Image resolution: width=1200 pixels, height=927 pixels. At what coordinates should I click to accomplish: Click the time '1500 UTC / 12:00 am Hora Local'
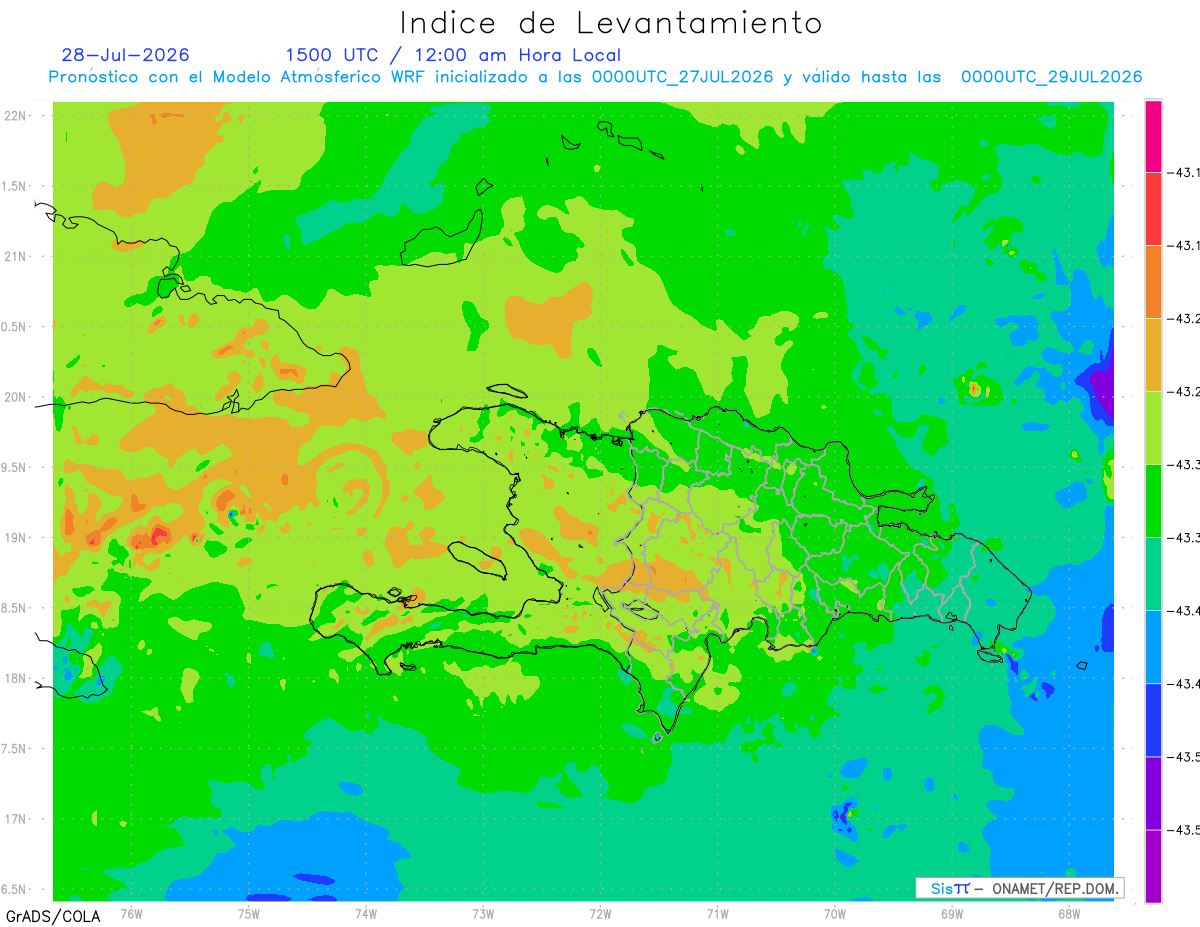[x=453, y=55]
